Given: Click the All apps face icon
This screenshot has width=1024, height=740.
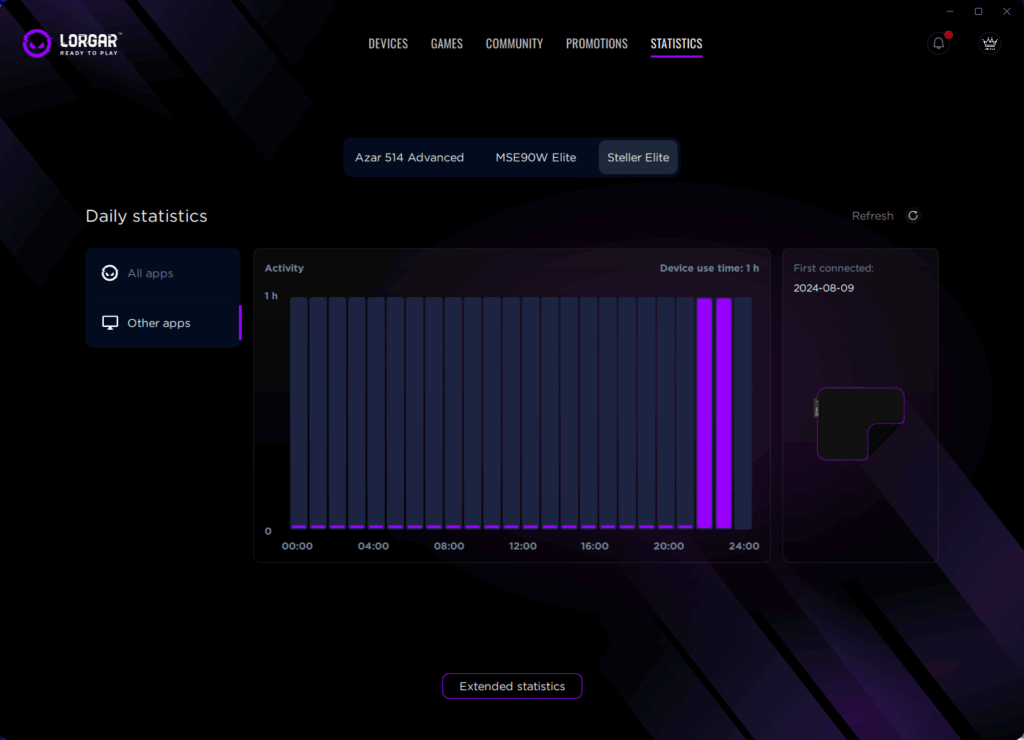Looking at the screenshot, I should pyautogui.click(x=110, y=273).
